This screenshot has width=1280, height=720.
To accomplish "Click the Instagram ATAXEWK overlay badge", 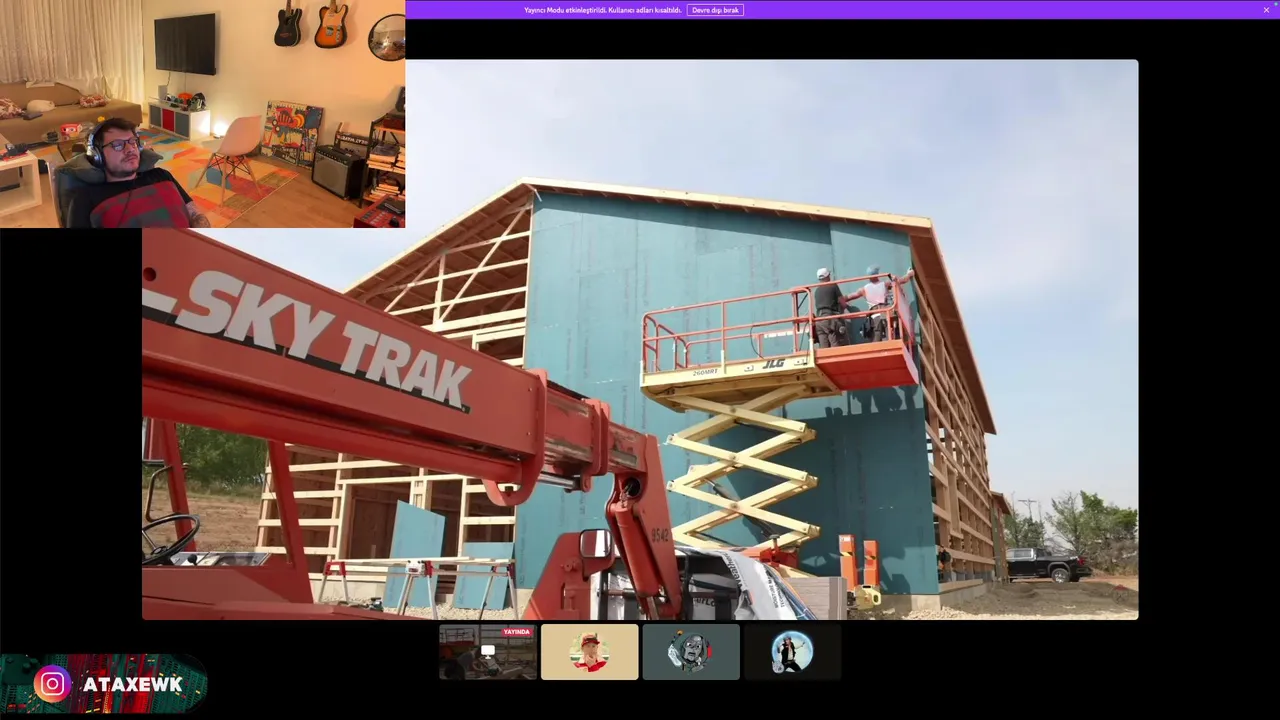I will point(103,684).
